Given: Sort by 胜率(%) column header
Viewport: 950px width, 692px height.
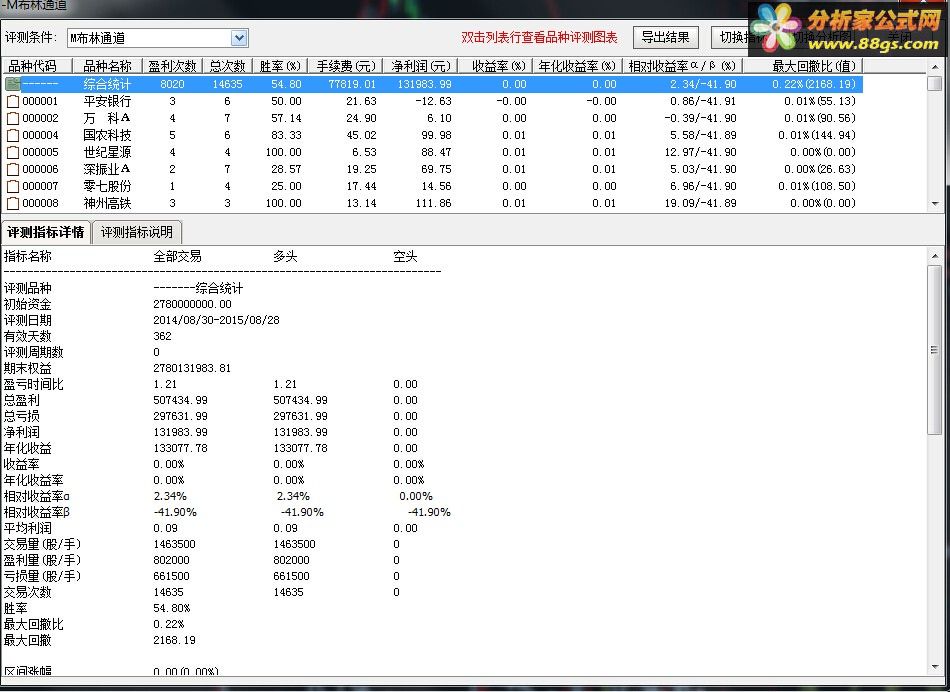Looking at the screenshot, I should (280, 66).
